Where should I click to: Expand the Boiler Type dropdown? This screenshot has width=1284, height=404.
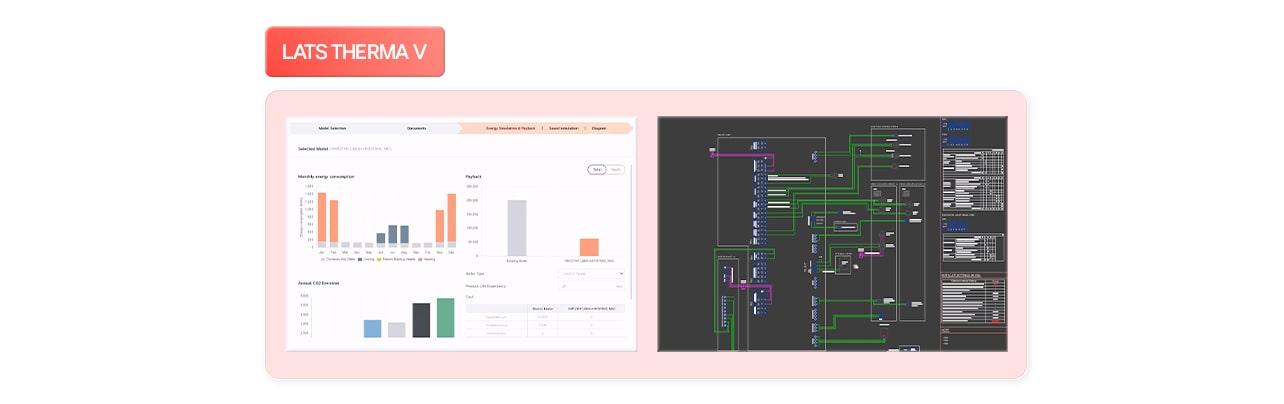(591, 273)
